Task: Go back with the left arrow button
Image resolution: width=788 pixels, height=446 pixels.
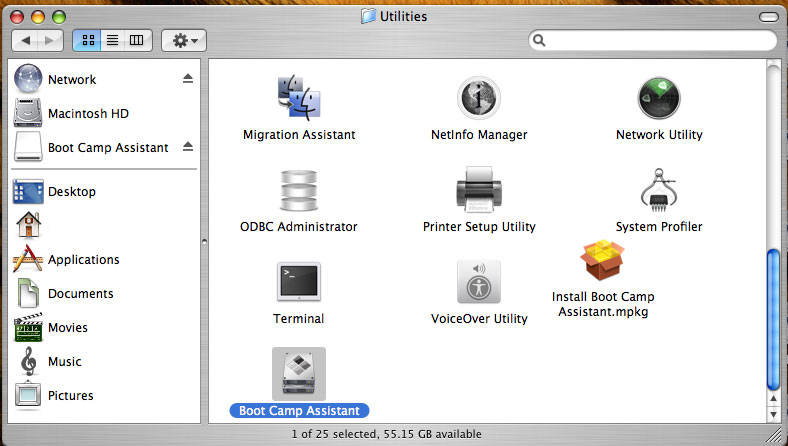Action: click(x=25, y=40)
